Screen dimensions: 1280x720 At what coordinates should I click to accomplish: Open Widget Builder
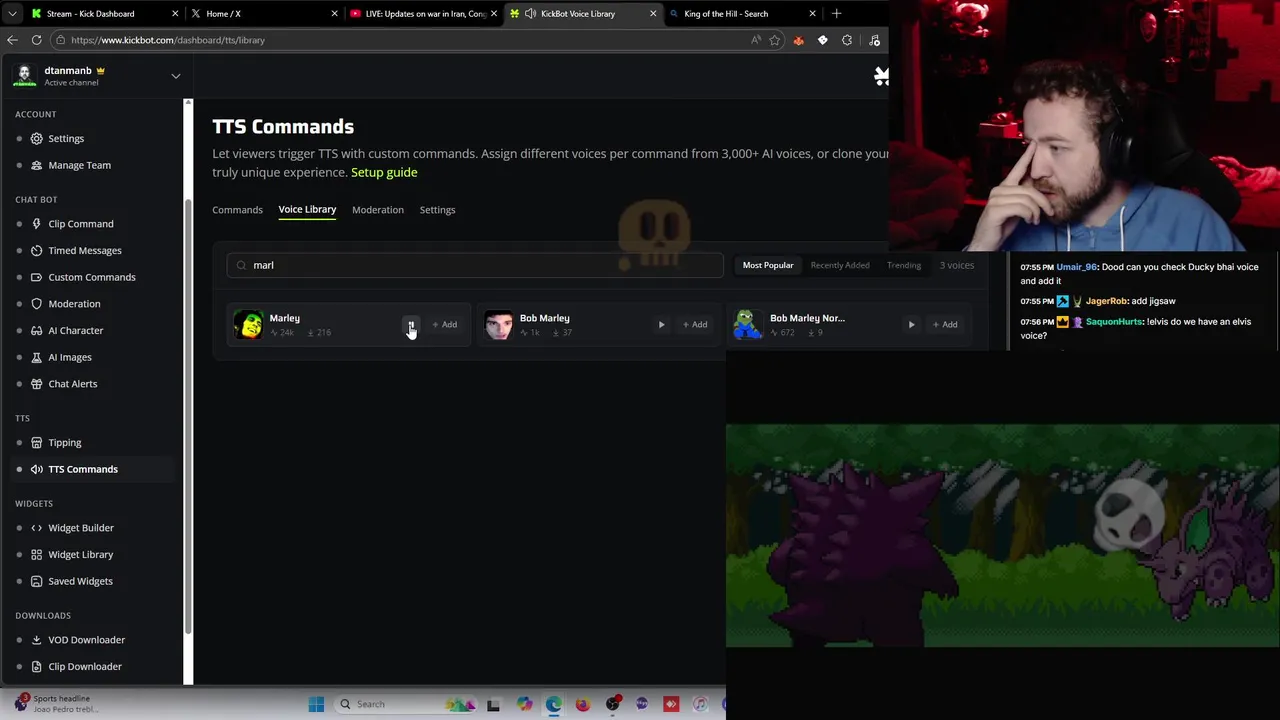[81, 528]
